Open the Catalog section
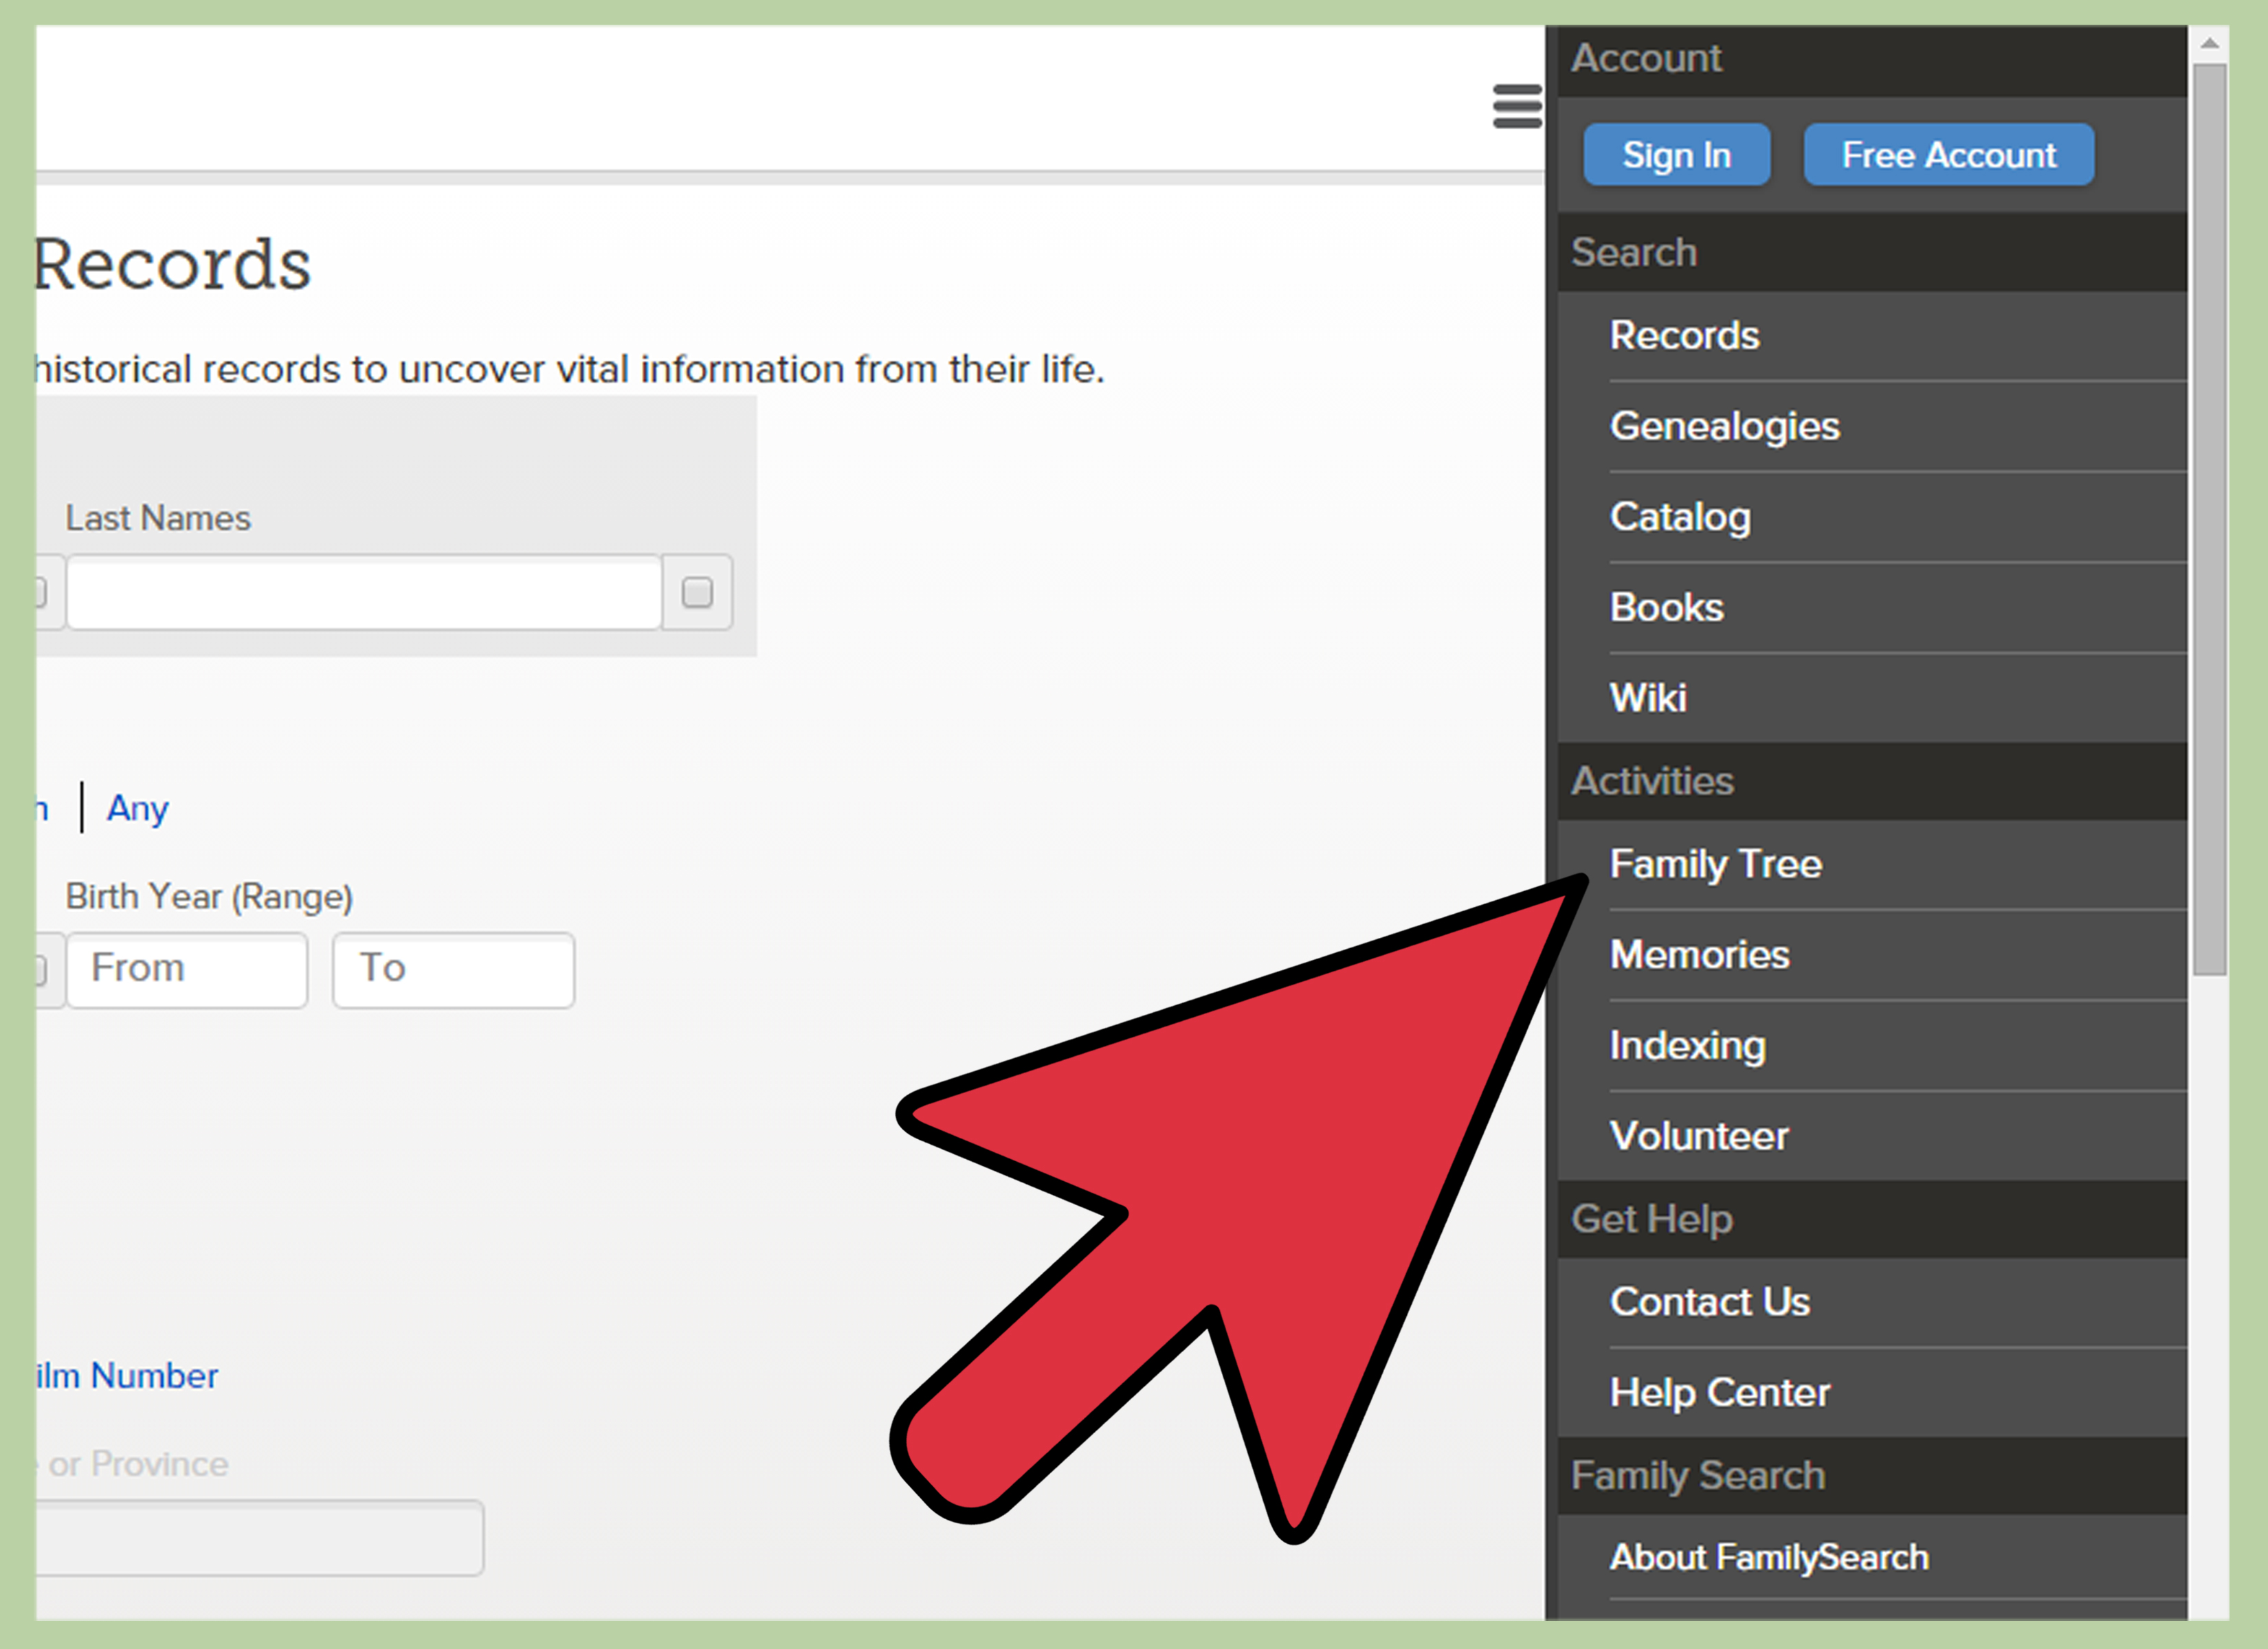 click(x=1679, y=517)
